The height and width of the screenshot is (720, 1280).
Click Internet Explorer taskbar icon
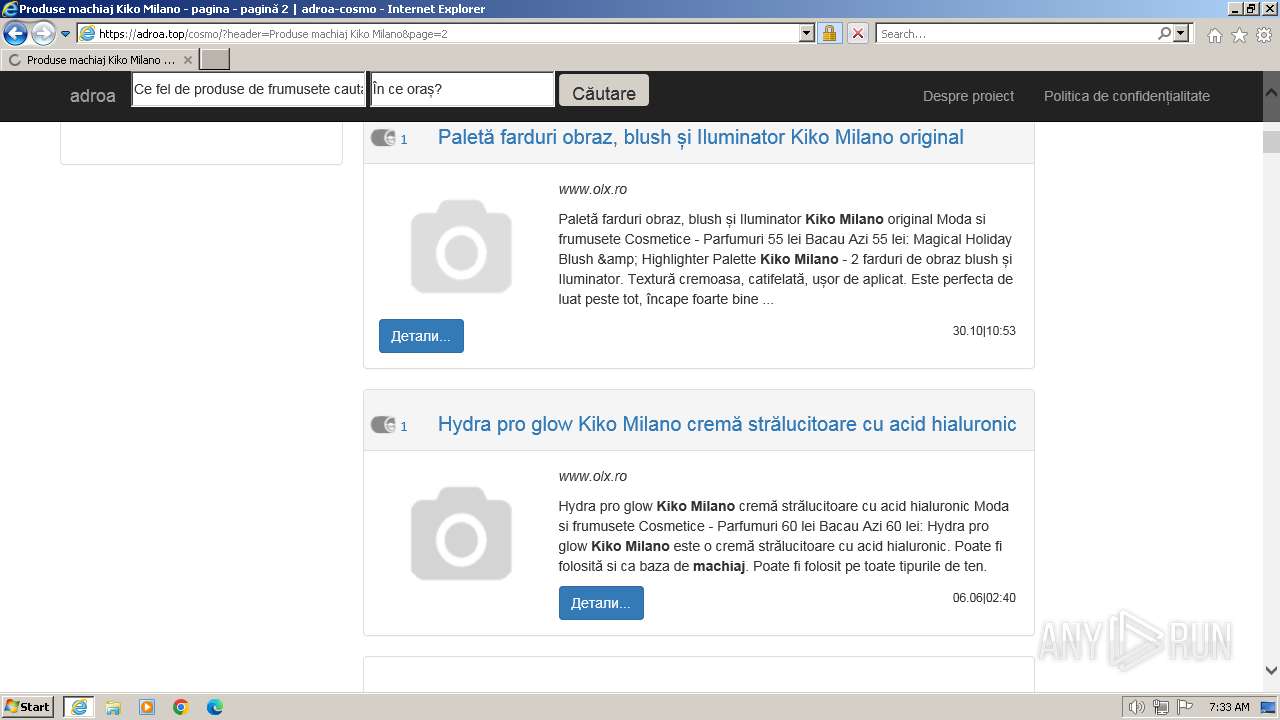(x=79, y=707)
